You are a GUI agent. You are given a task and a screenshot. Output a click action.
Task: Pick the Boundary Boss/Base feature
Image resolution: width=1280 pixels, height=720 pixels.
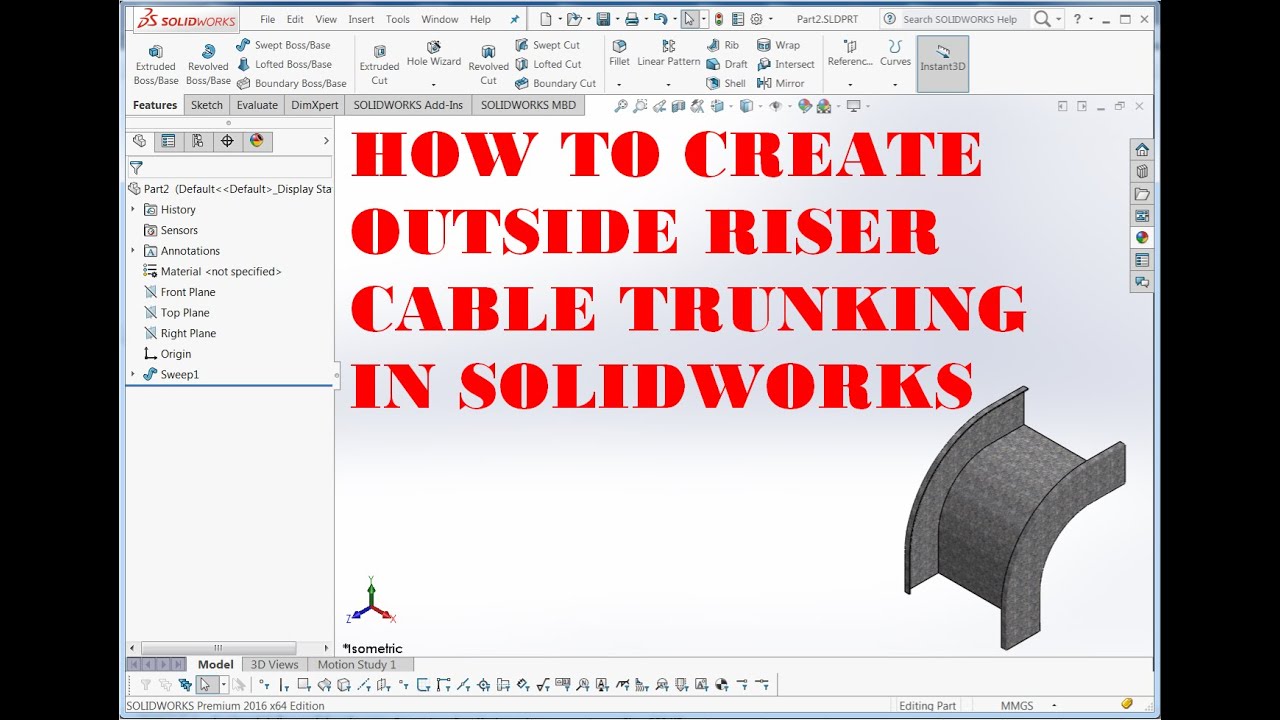(x=291, y=83)
